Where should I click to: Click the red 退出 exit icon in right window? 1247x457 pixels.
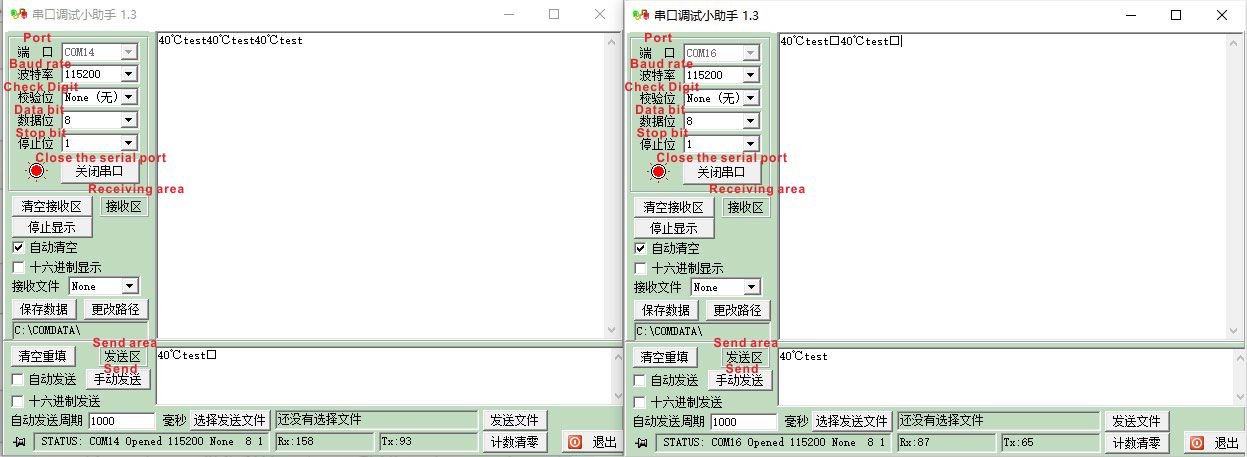coord(1196,442)
